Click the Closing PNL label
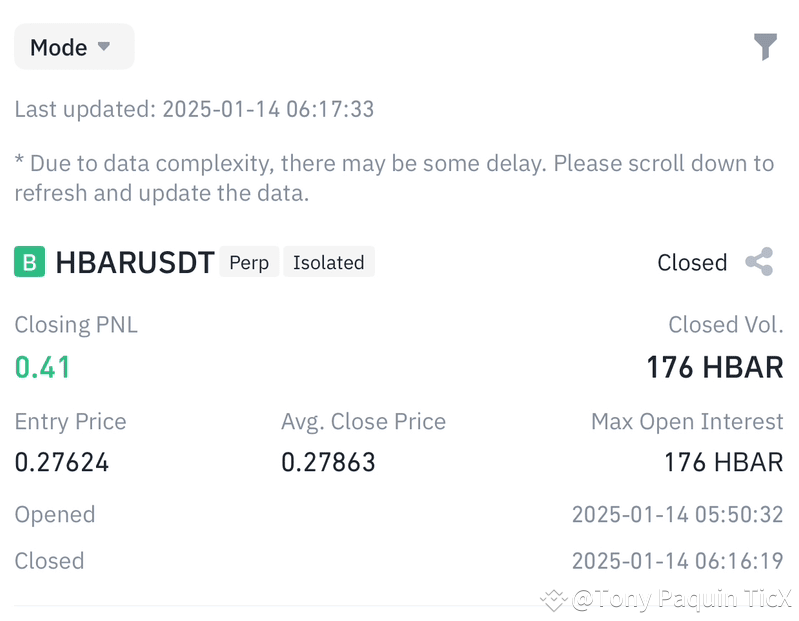 [x=76, y=325]
